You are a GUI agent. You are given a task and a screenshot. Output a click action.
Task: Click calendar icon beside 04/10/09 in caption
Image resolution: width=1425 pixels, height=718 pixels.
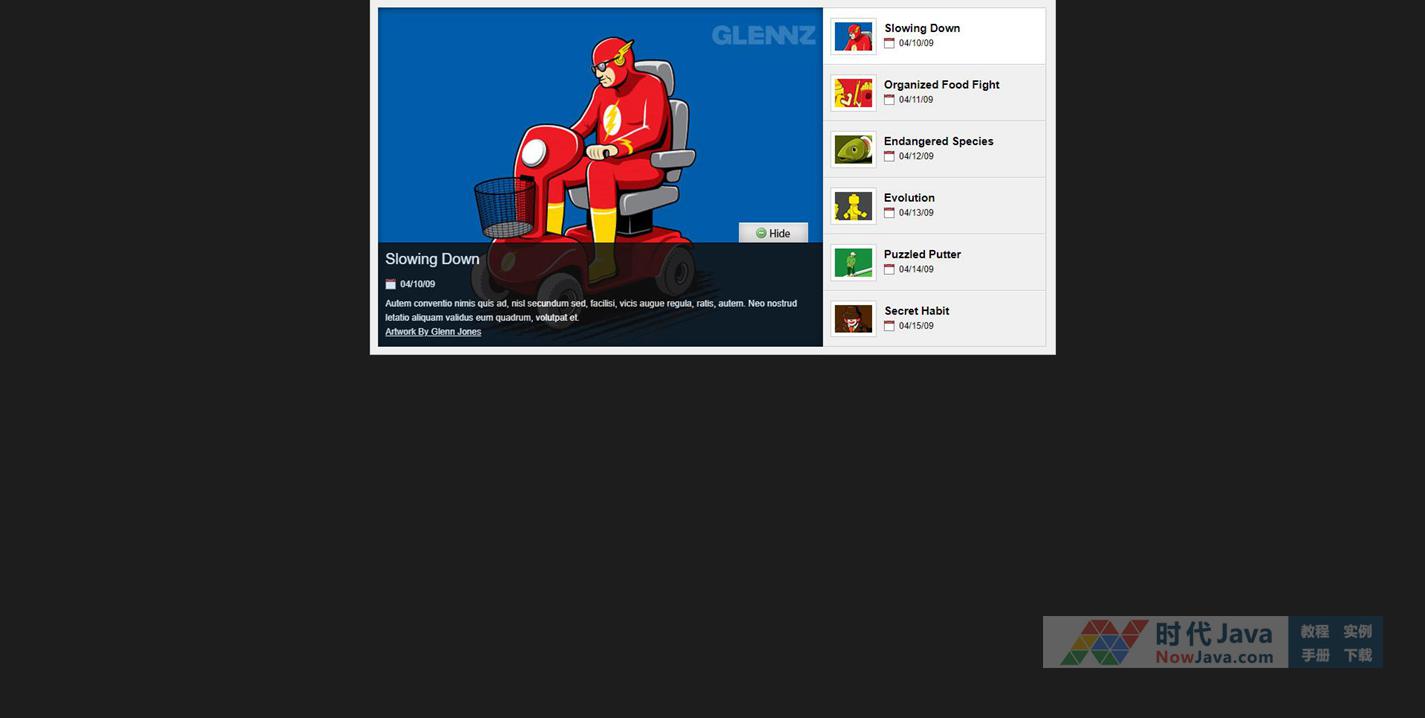[x=390, y=284]
